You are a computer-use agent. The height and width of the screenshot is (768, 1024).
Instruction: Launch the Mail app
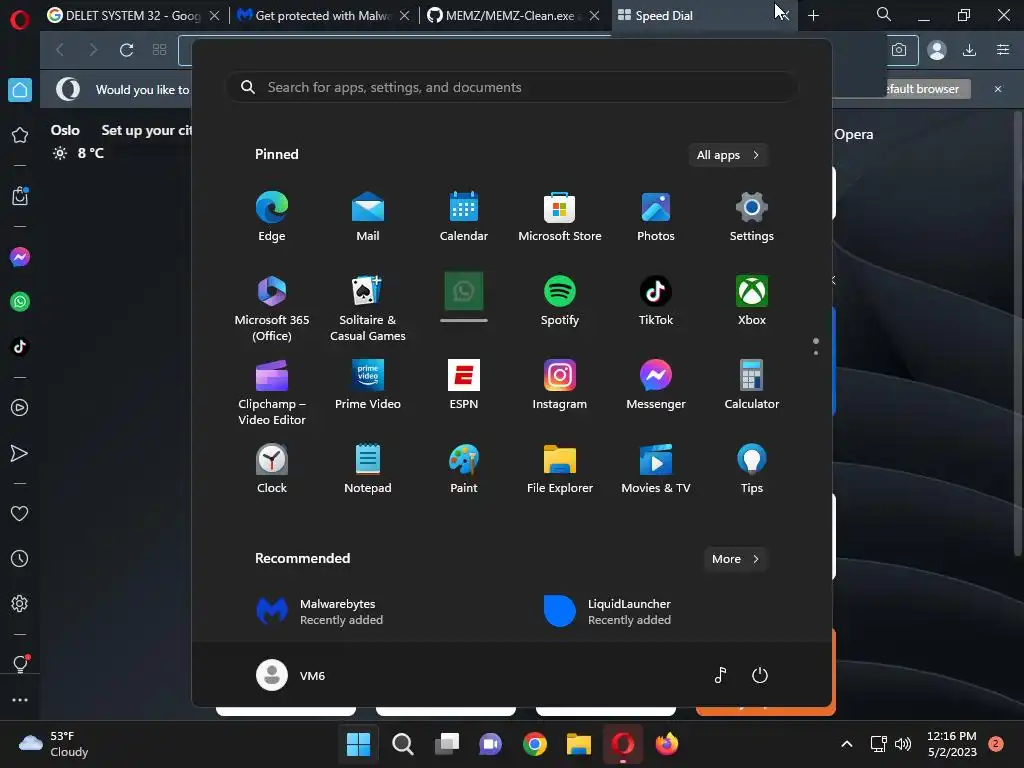point(368,217)
